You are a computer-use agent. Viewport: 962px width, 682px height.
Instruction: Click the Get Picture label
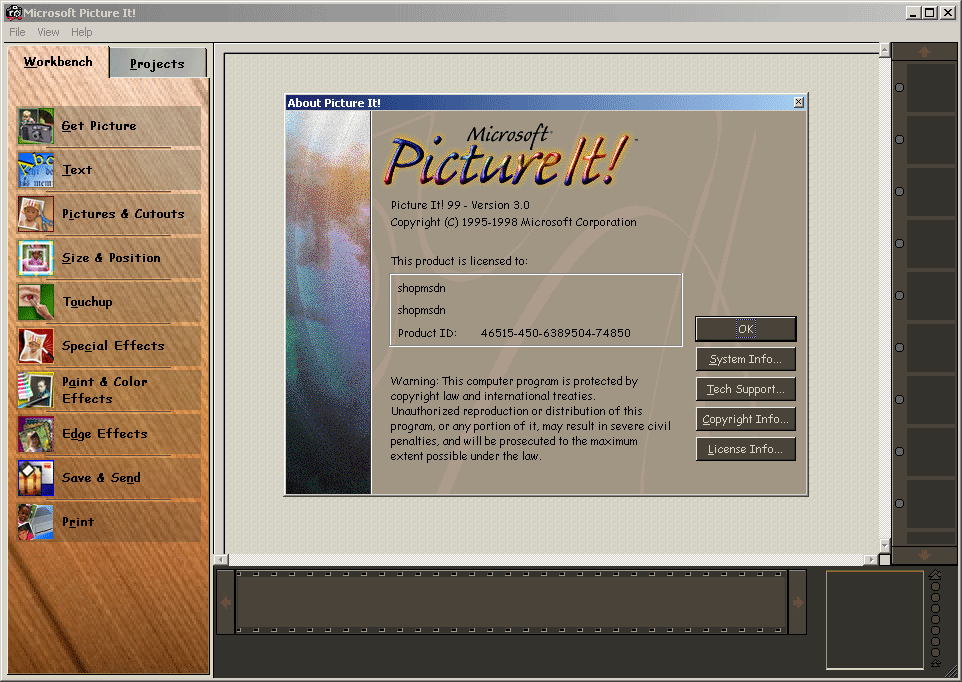click(99, 126)
